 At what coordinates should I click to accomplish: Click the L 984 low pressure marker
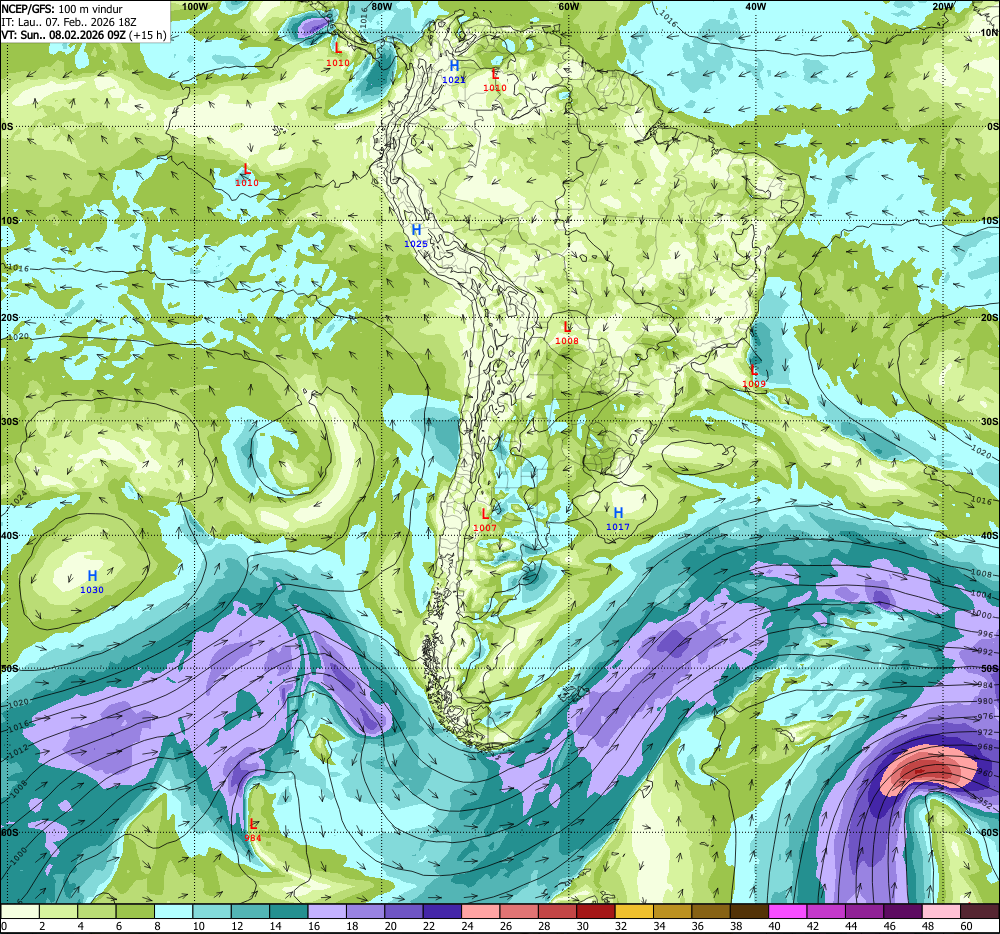click(x=253, y=829)
